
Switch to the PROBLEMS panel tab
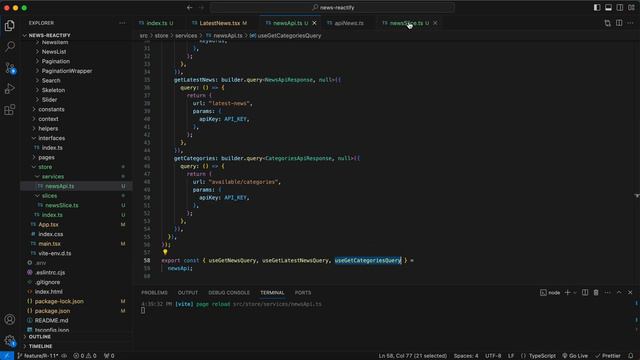tap(154, 293)
